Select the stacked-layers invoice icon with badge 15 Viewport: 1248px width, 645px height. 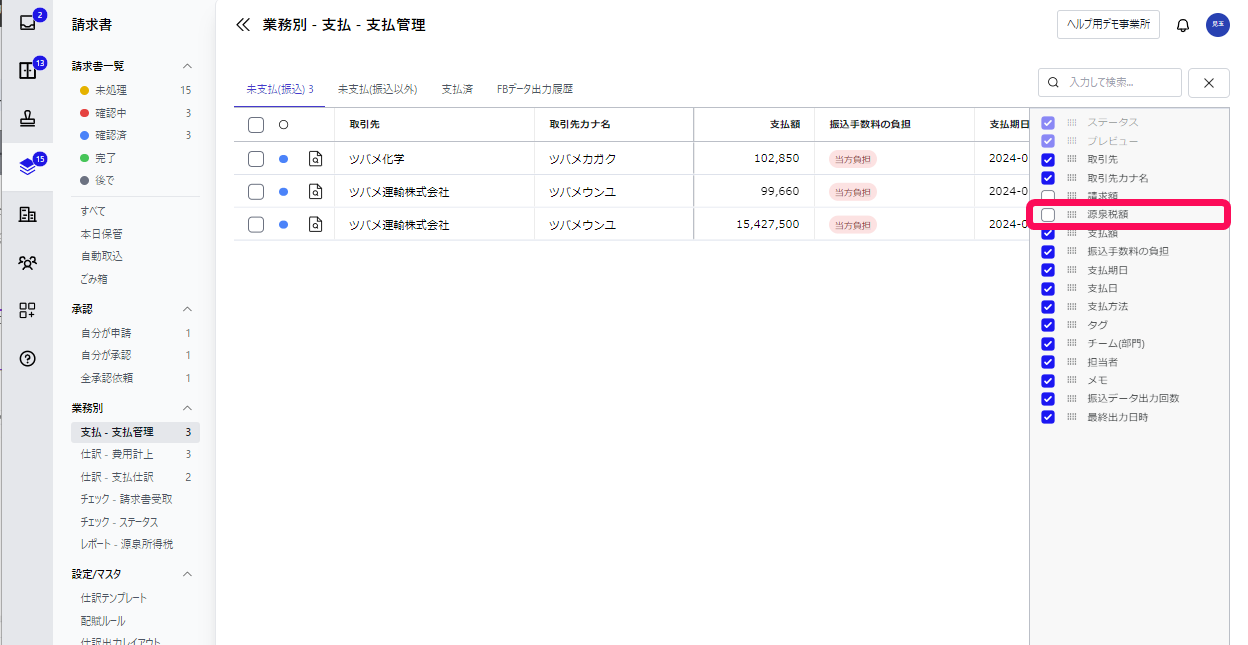28,166
